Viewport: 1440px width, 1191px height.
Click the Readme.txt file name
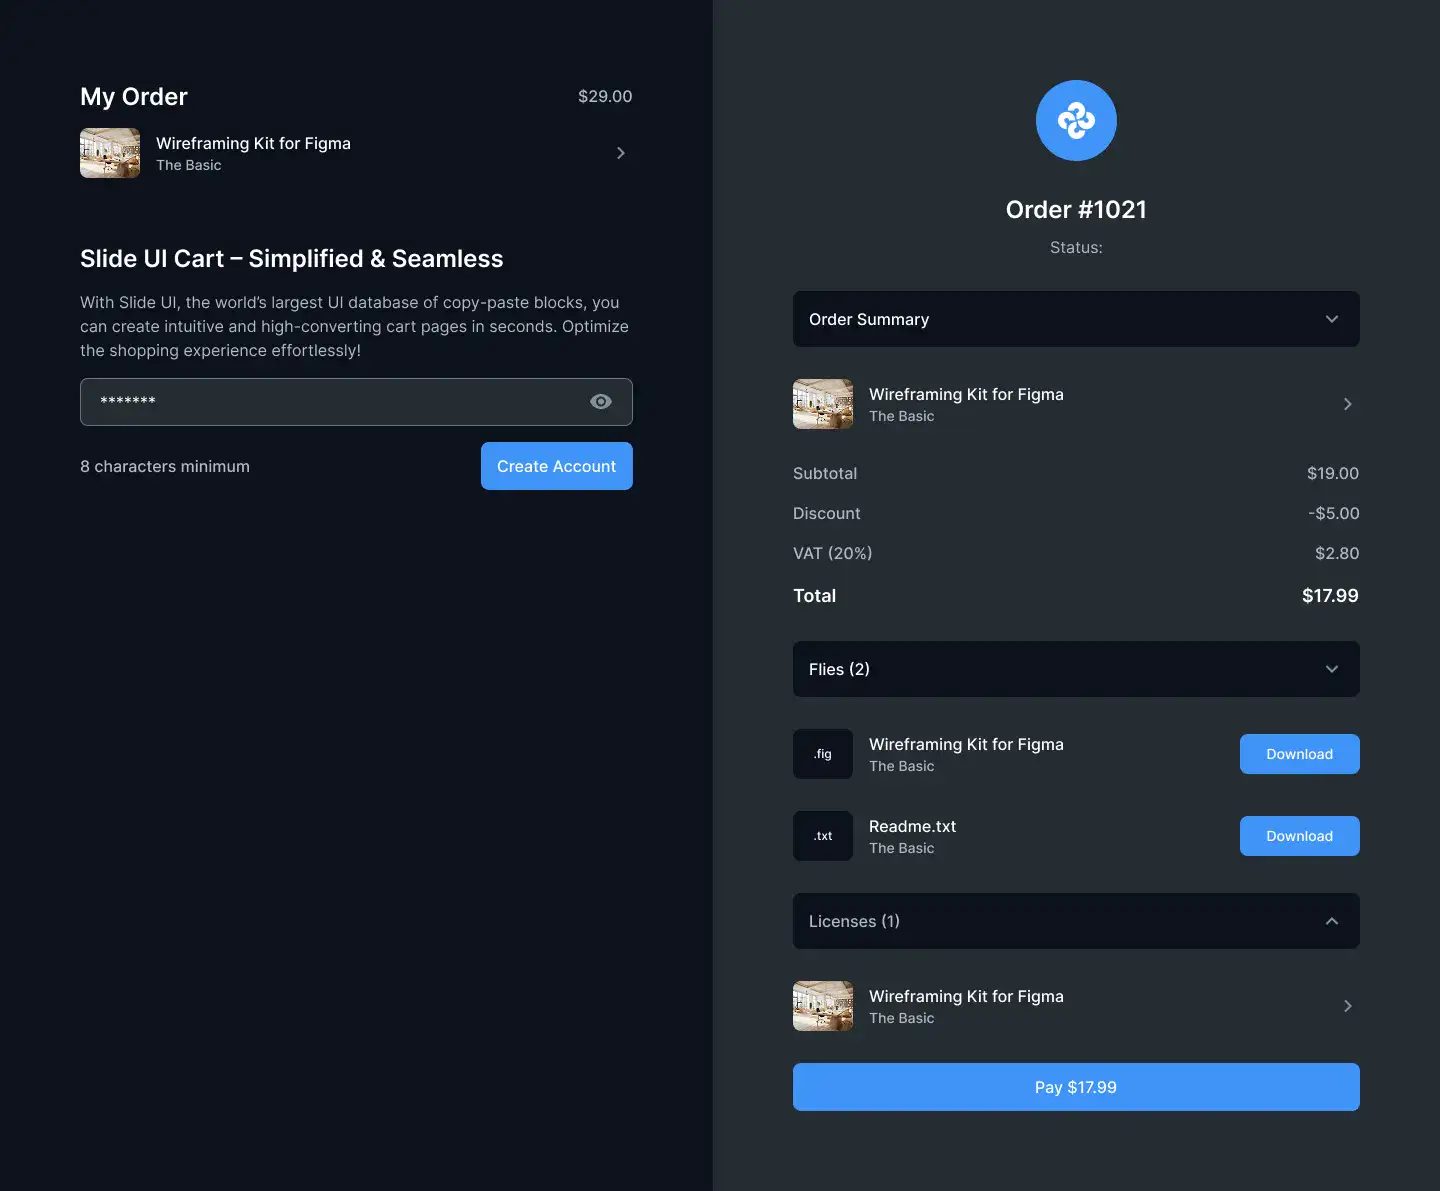(x=913, y=826)
